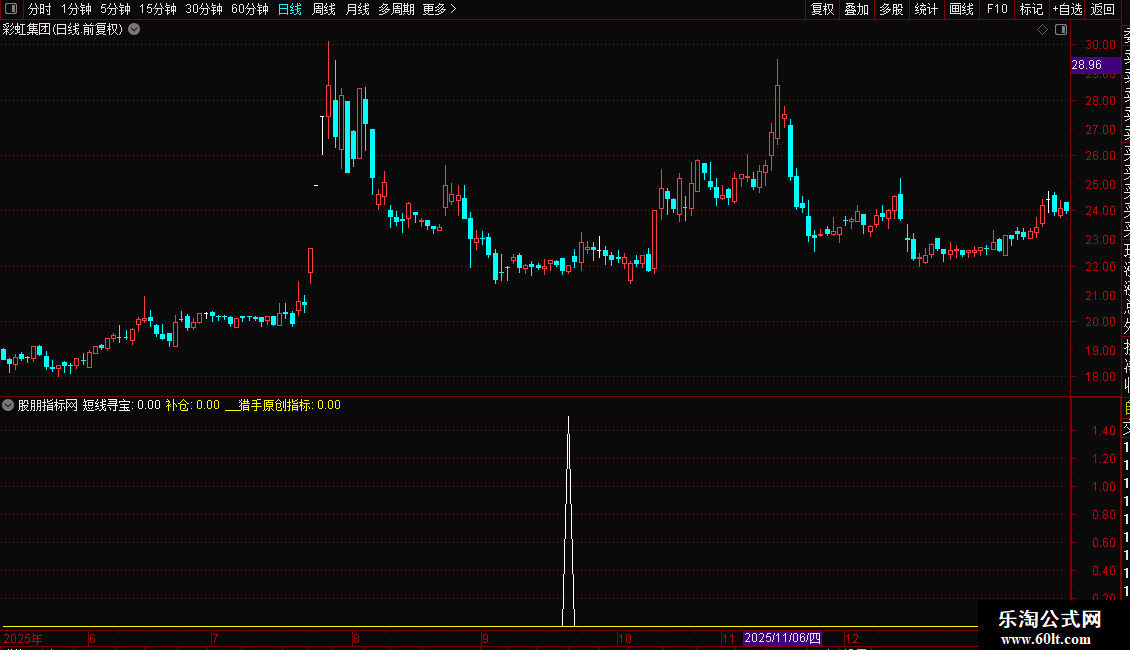Switch to 月线 monthly chart
Viewport: 1130px width, 650px height.
(x=357, y=9)
